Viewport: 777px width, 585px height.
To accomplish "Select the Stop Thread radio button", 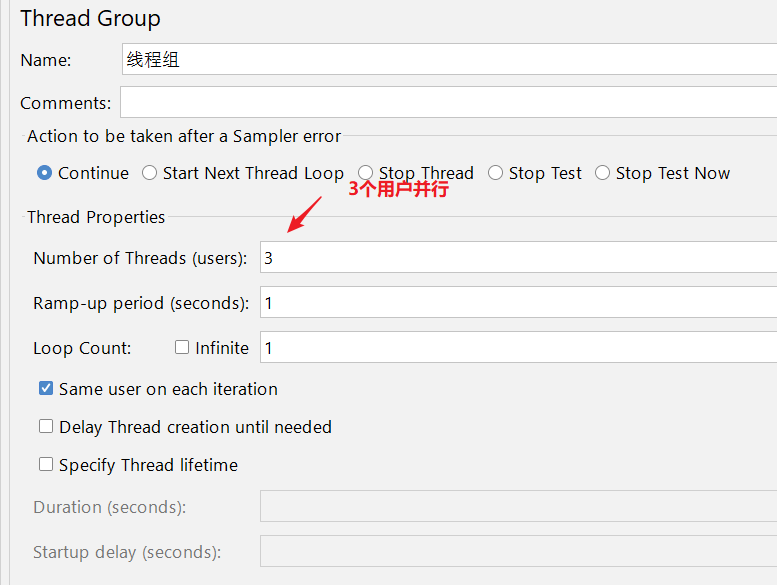I will coord(366,173).
